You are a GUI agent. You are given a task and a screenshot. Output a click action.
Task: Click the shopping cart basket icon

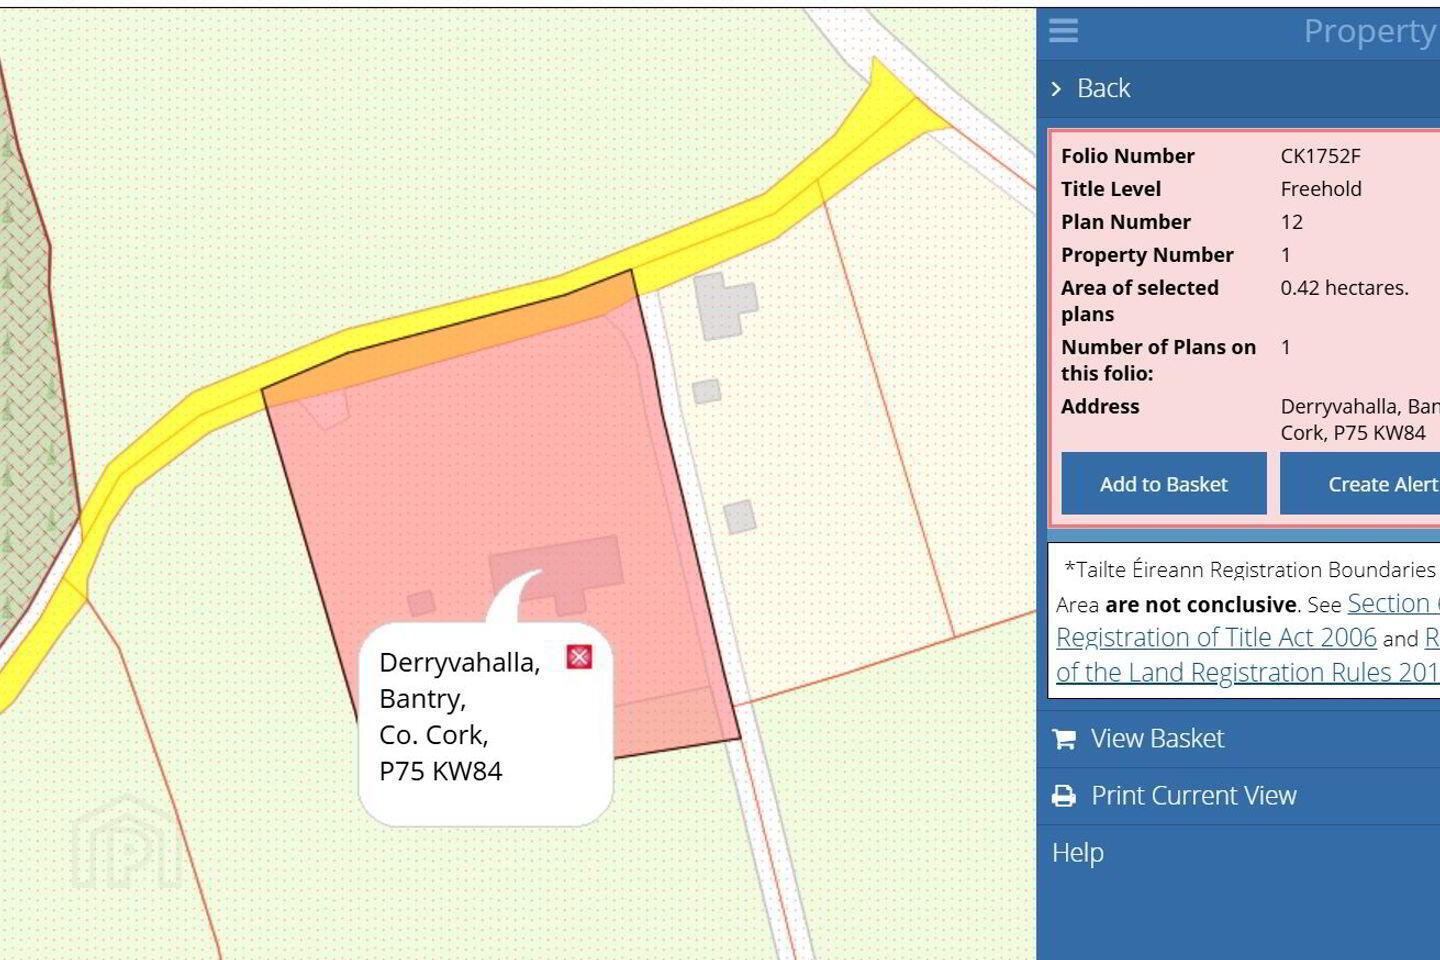1064,739
